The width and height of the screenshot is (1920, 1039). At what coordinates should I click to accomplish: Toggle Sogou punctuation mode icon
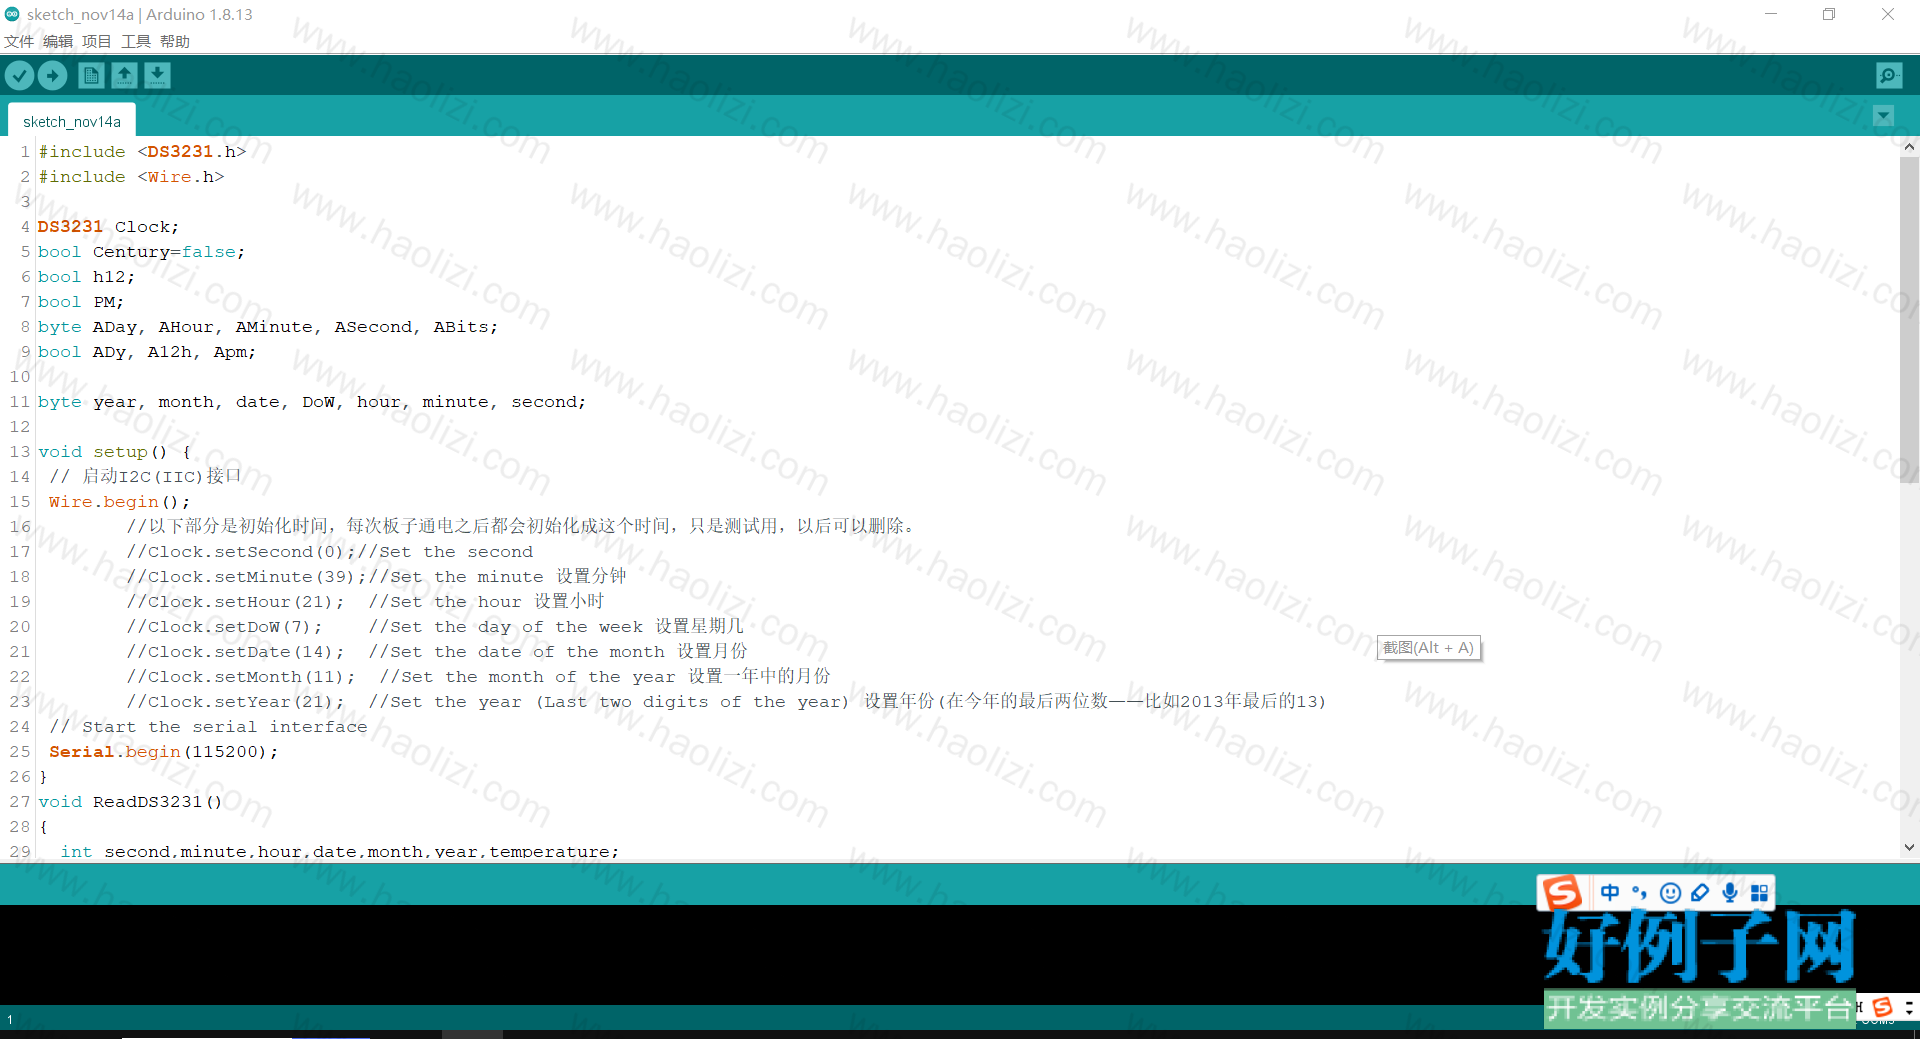[x=1639, y=893]
